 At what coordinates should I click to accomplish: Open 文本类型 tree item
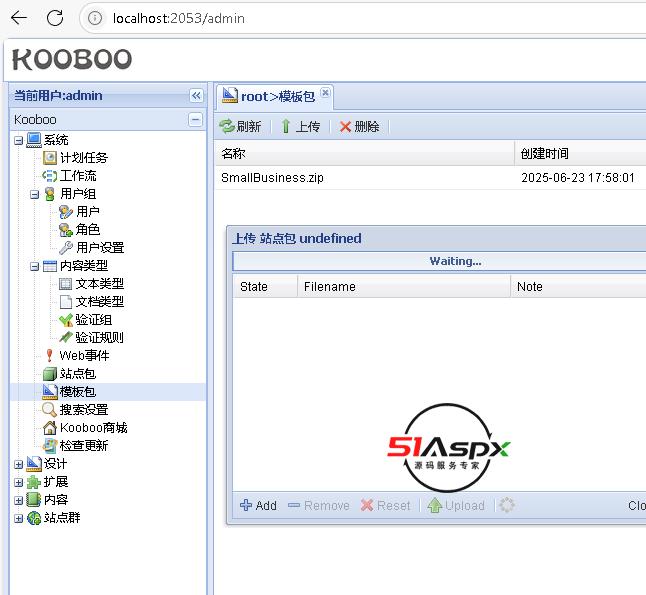coord(100,284)
